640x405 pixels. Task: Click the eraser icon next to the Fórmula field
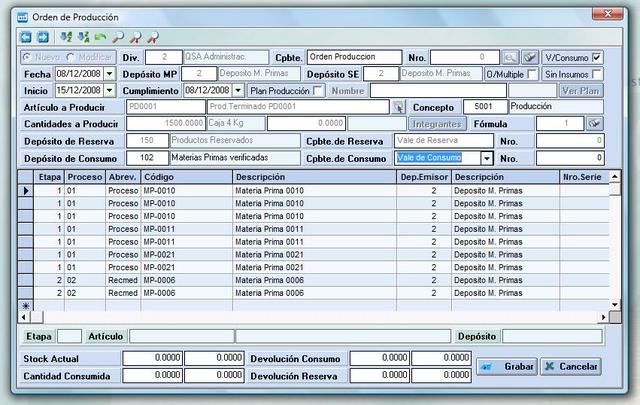595,123
